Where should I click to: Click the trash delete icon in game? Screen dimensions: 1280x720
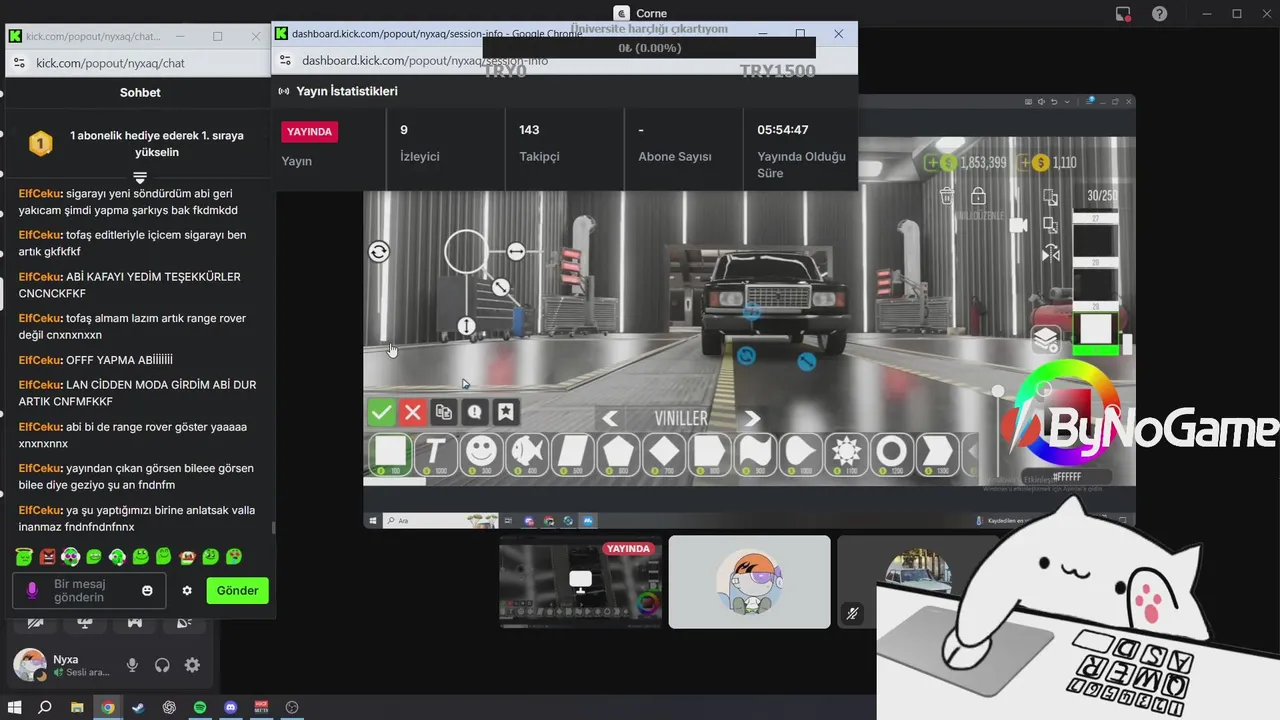[x=948, y=195]
